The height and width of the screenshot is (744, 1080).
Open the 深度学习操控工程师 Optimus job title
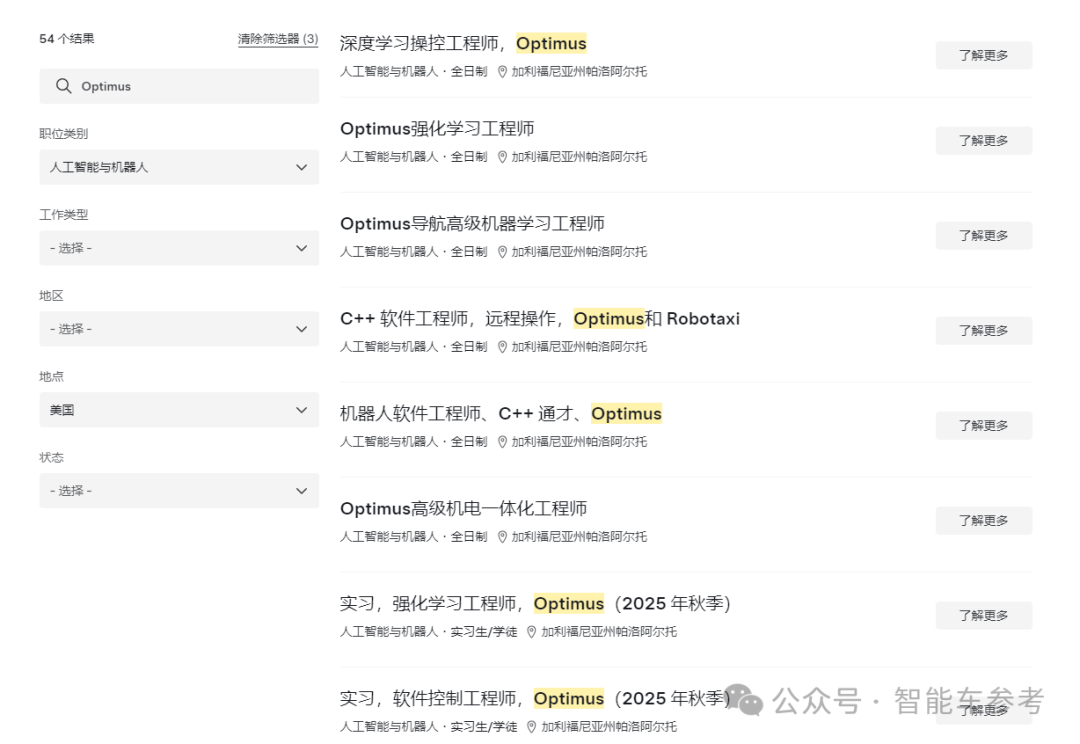click(463, 44)
